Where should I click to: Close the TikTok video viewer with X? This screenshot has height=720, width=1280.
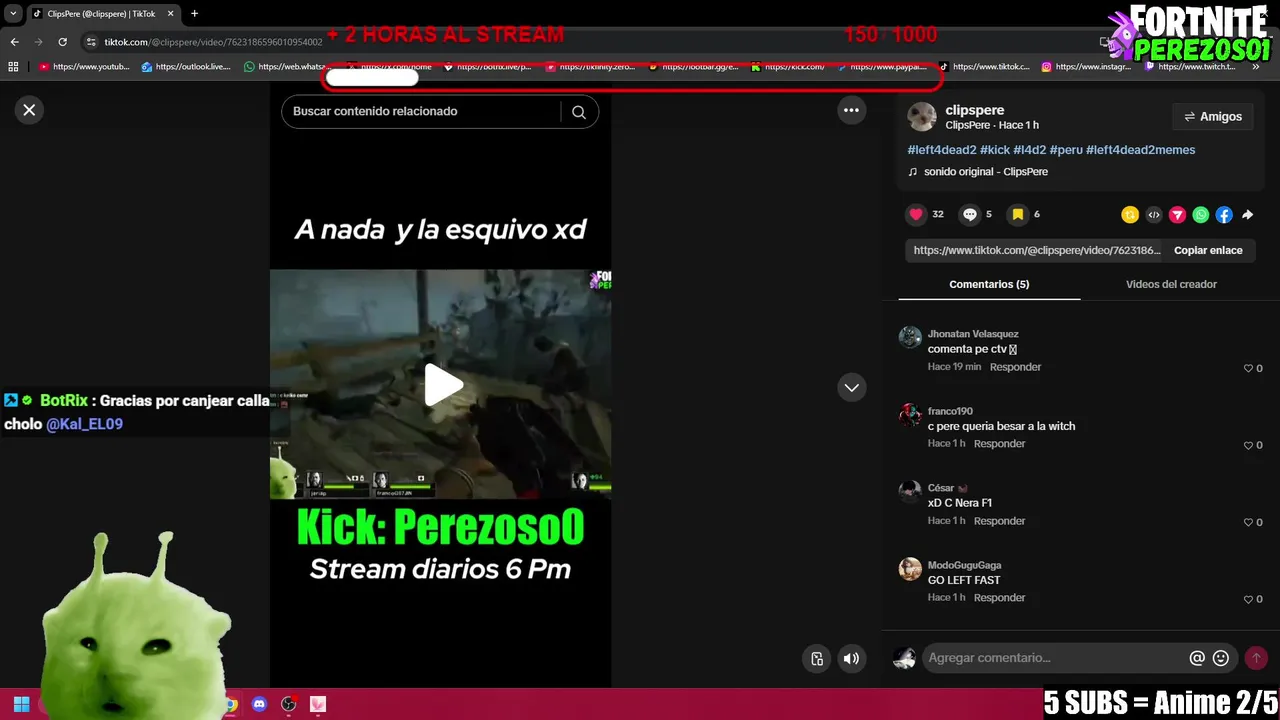click(29, 110)
